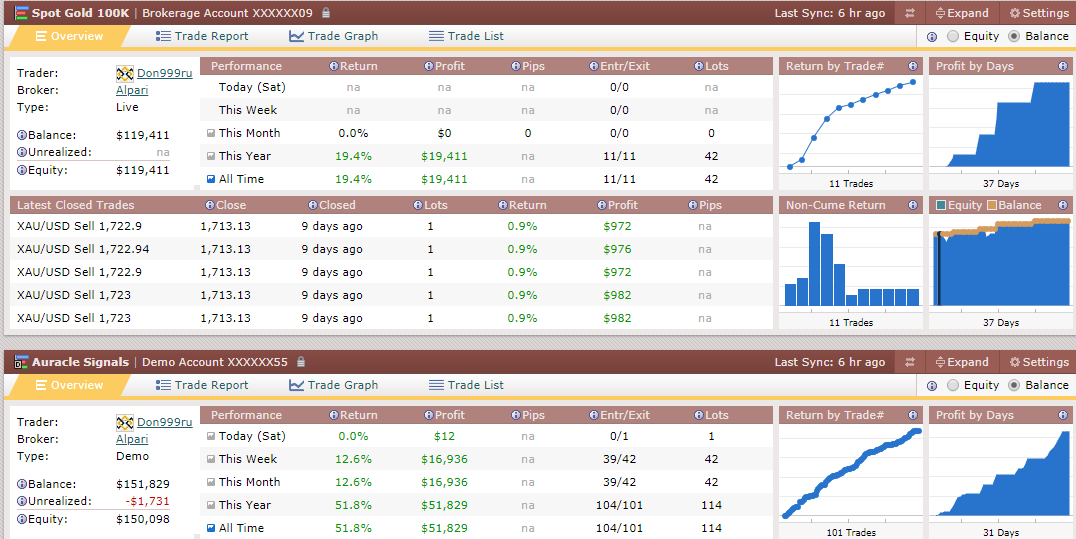Select Equity radio button in Spot Gold panel
Viewport: 1076px width, 539px height.
952,36
